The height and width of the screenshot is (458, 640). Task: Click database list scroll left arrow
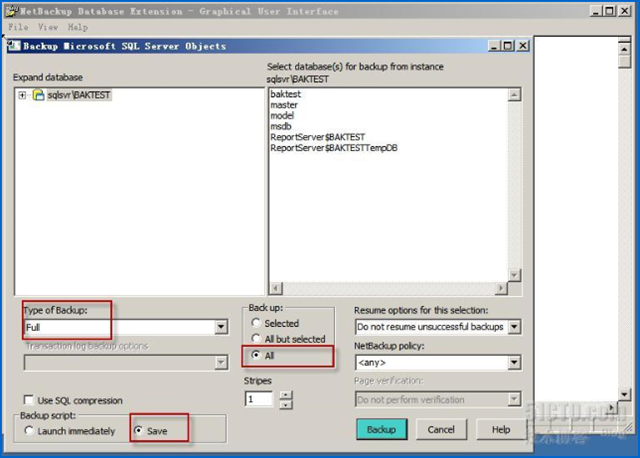[x=276, y=288]
